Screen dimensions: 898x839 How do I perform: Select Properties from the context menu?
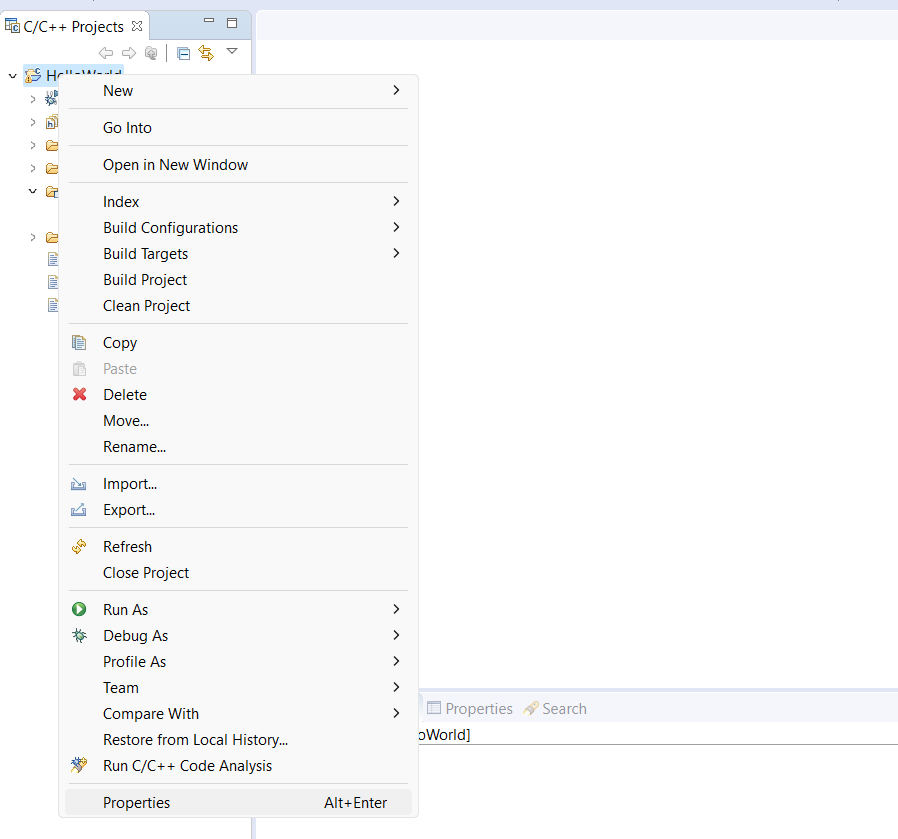coord(137,803)
